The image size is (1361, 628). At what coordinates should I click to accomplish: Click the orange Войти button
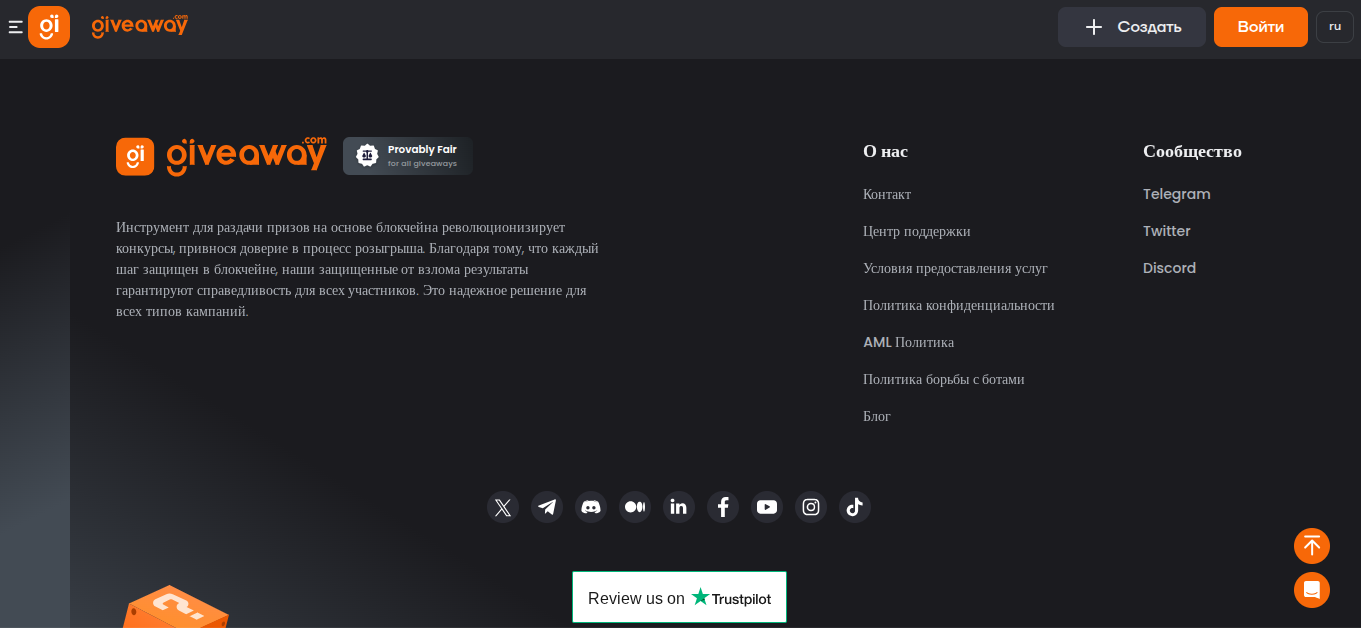1260,27
